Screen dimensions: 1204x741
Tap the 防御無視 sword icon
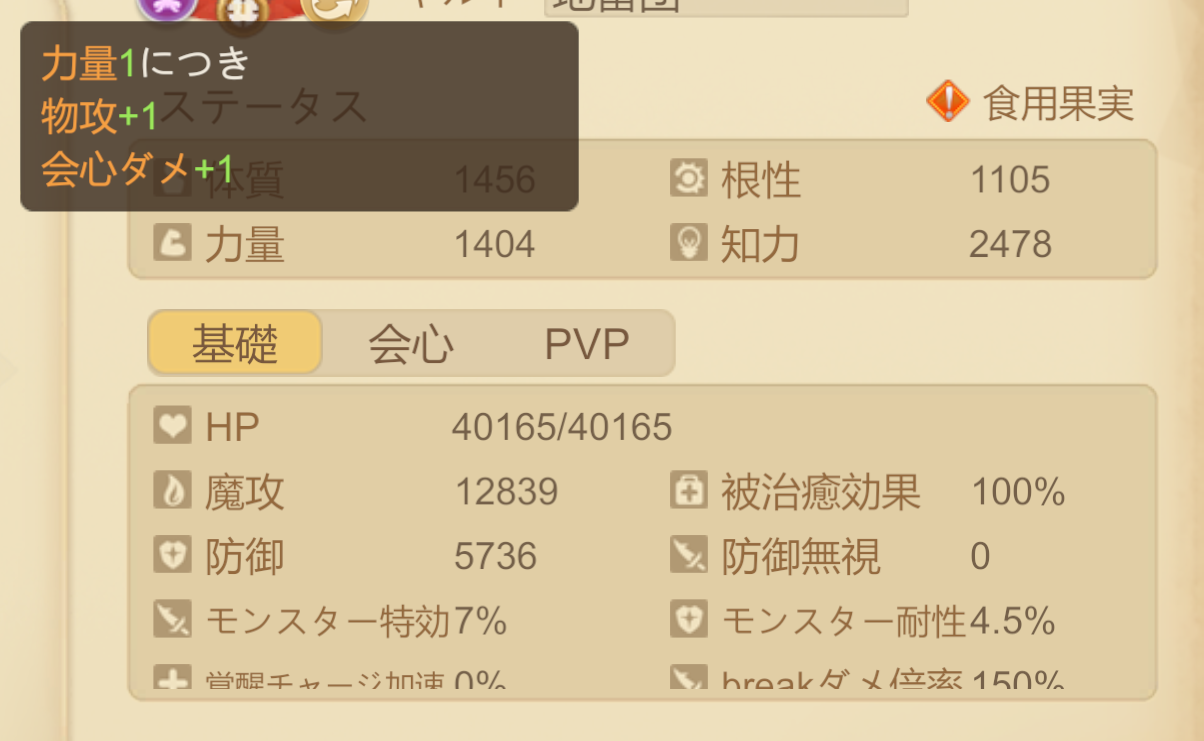click(x=689, y=556)
